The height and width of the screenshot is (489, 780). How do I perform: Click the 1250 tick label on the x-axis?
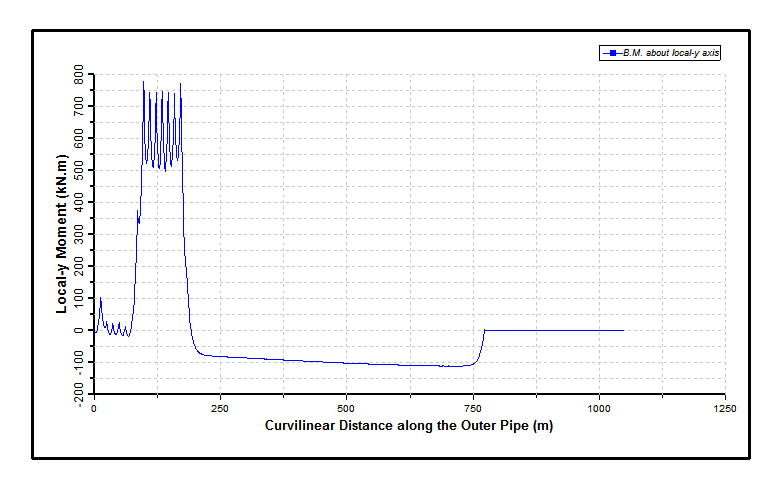[x=724, y=409]
